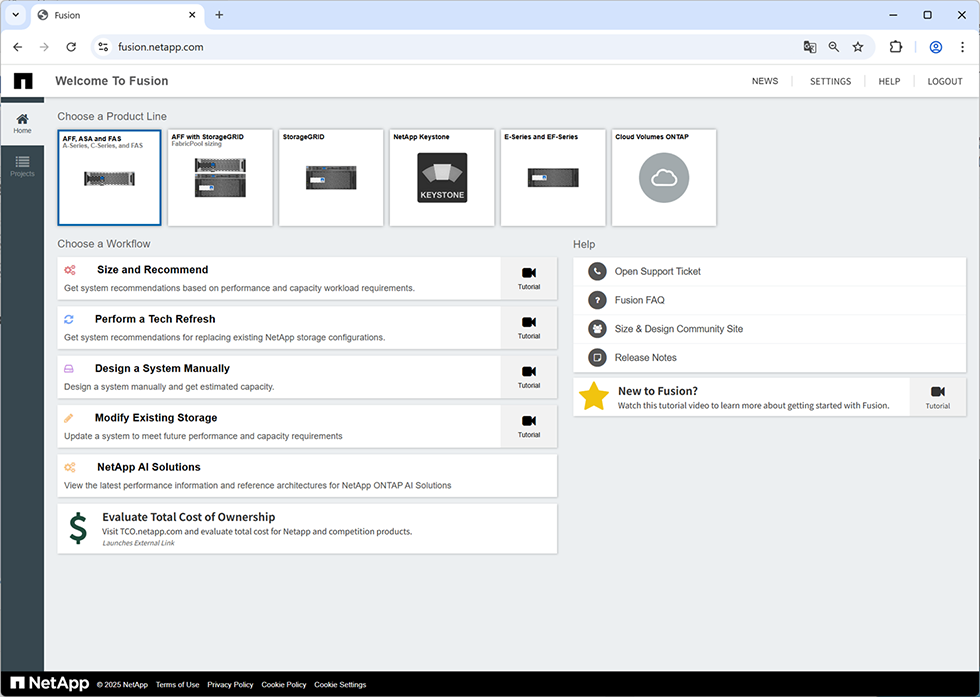This screenshot has height=697, width=980.
Task: Close the Fusion browser tab
Action: click(x=192, y=15)
